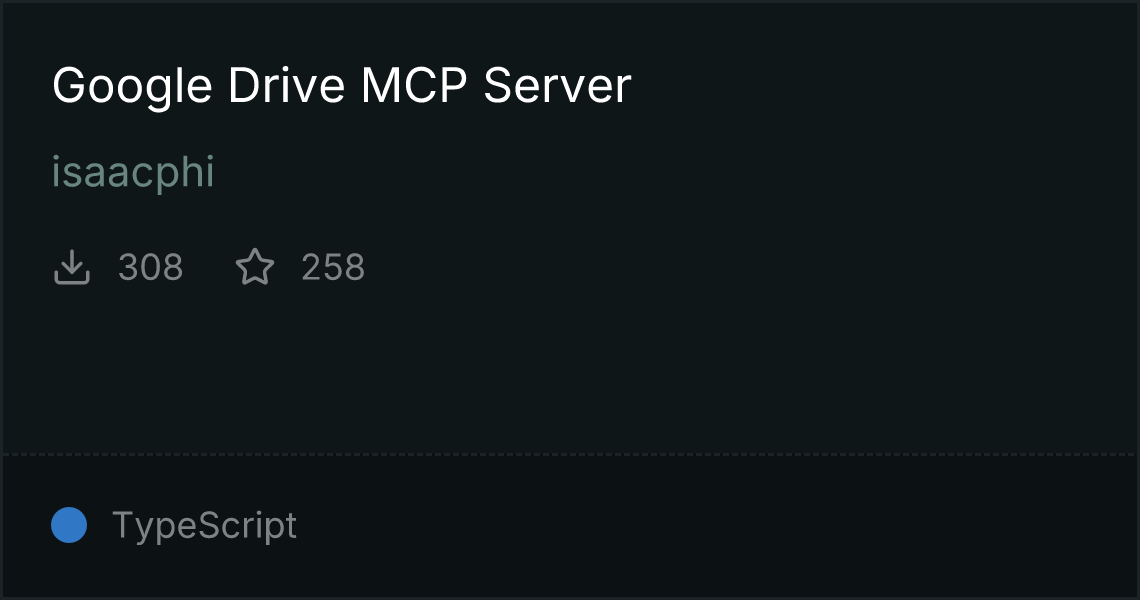
Task: Click the word MCP in the title
Action: pos(414,86)
